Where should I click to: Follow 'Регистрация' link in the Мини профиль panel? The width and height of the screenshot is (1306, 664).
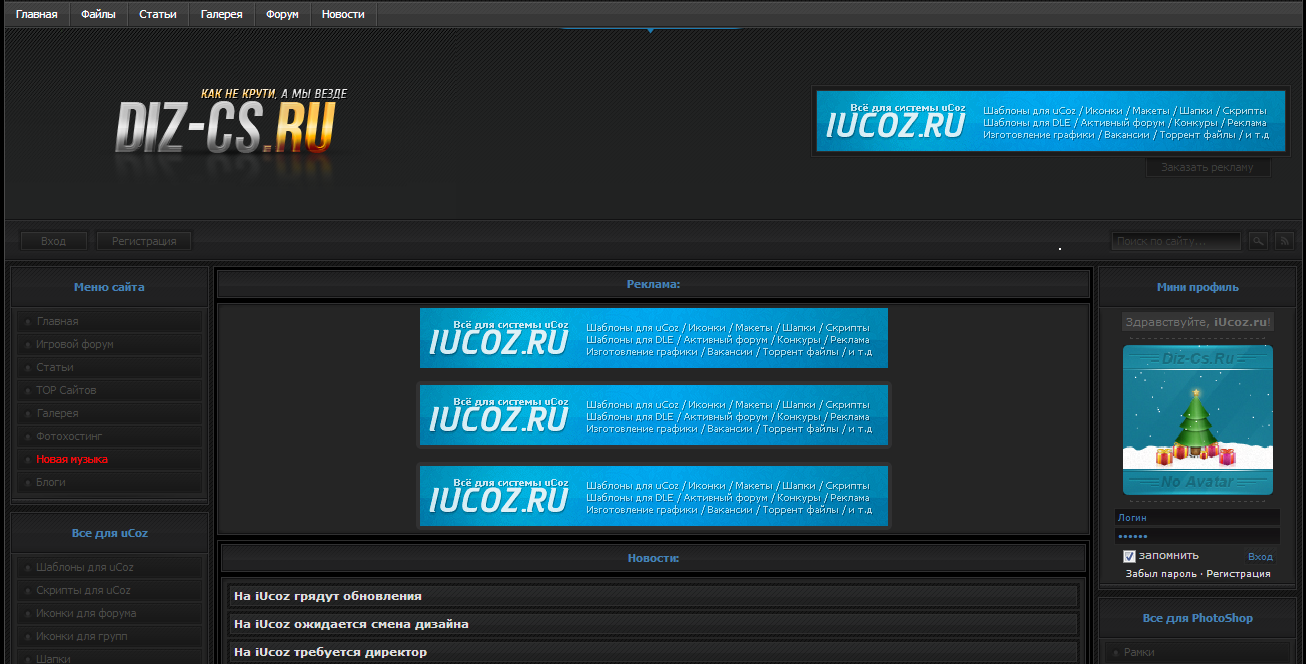click(1238, 574)
